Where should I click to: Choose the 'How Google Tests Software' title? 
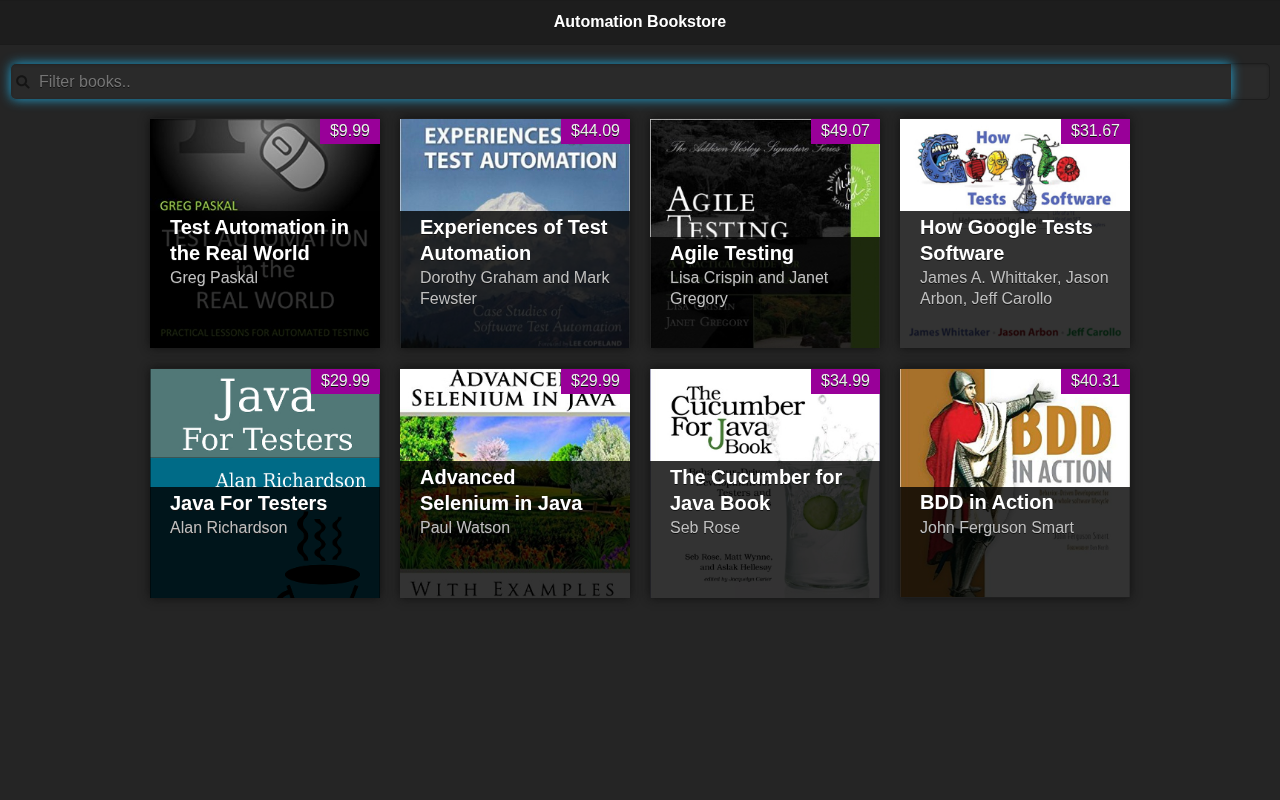coord(1006,240)
